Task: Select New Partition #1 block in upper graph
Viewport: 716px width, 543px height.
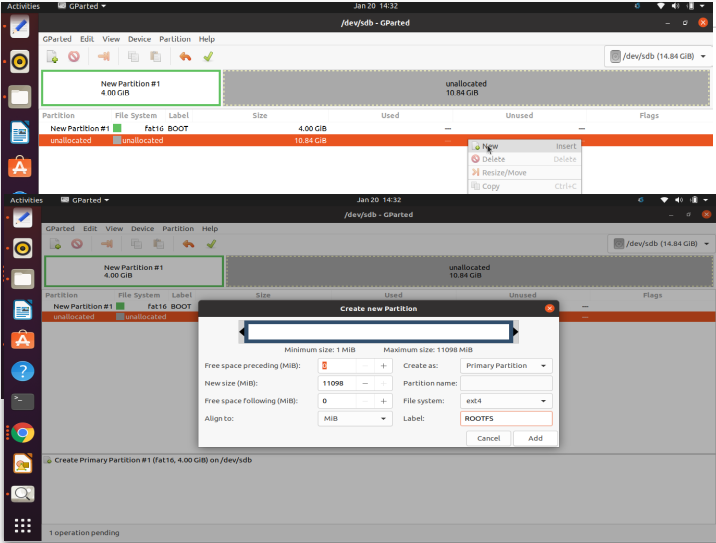Action: (x=131, y=88)
